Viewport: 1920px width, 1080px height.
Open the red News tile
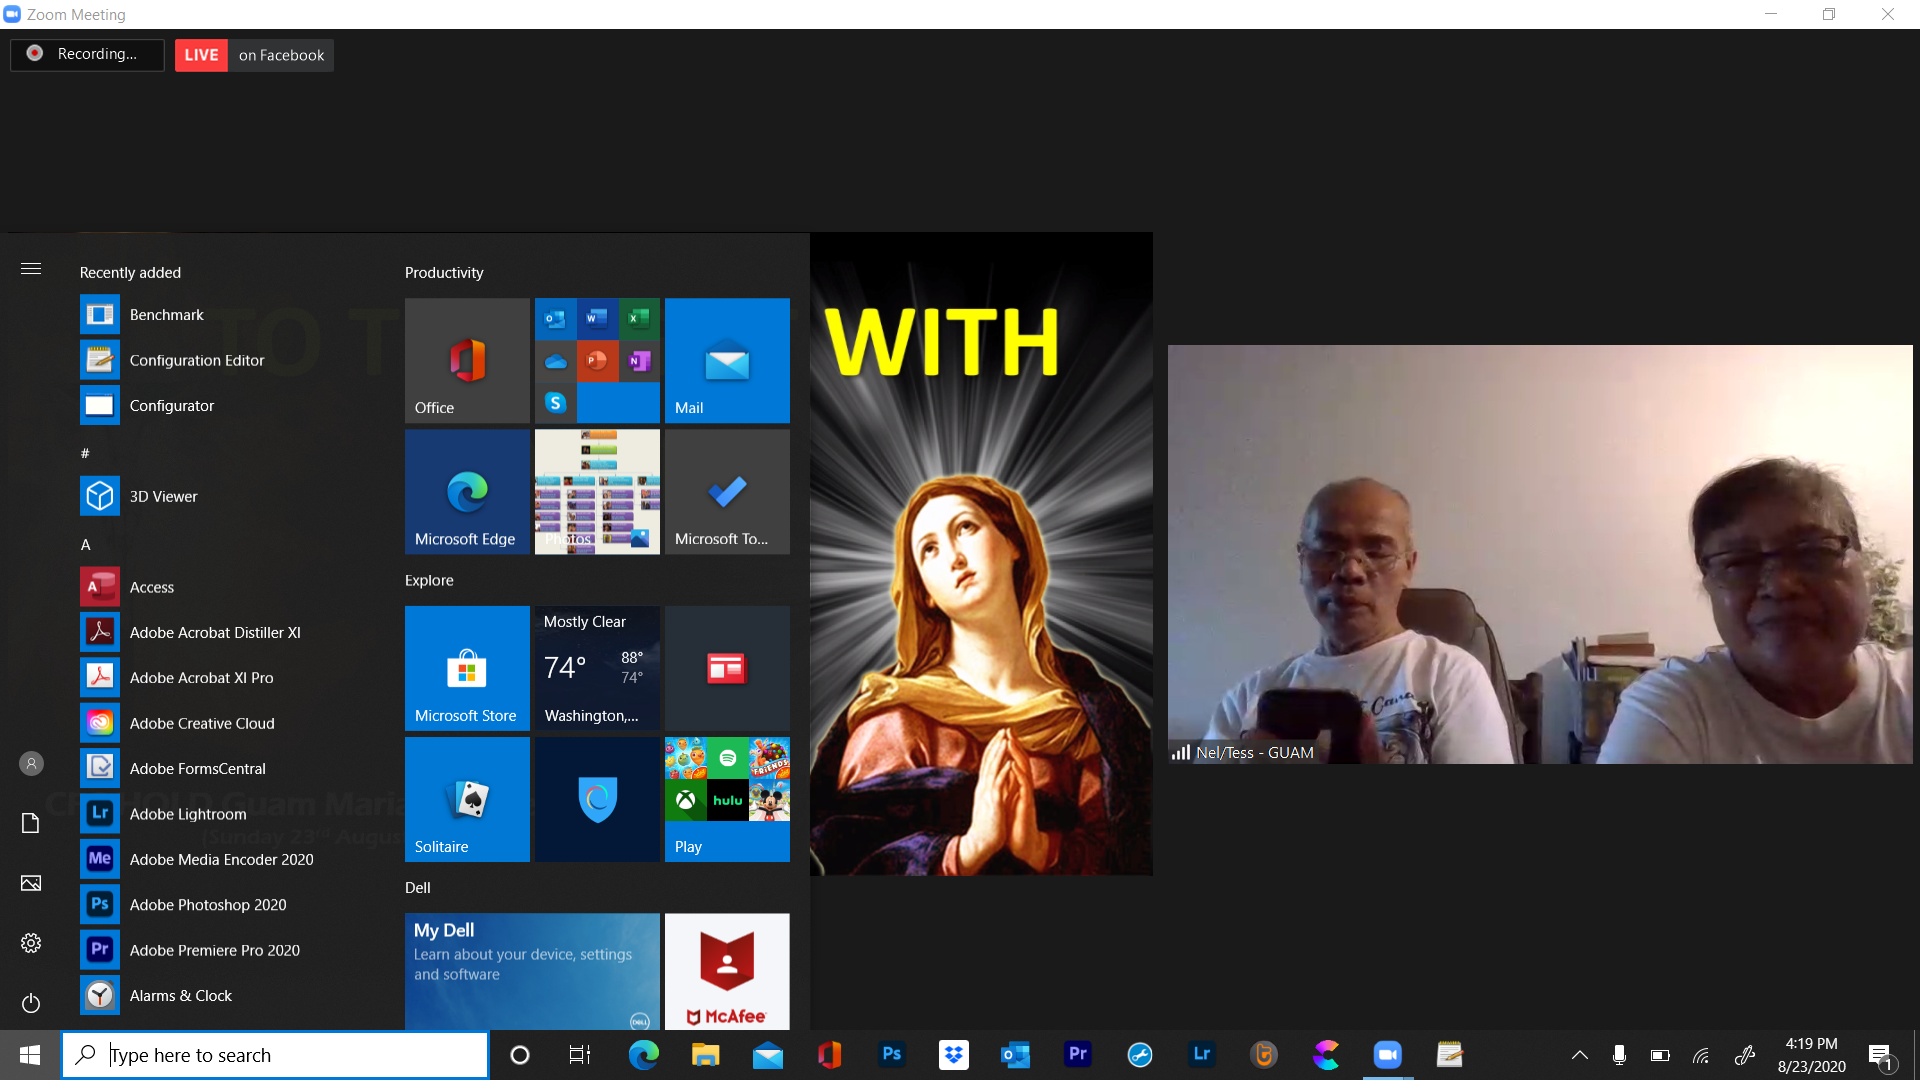tap(727, 668)
